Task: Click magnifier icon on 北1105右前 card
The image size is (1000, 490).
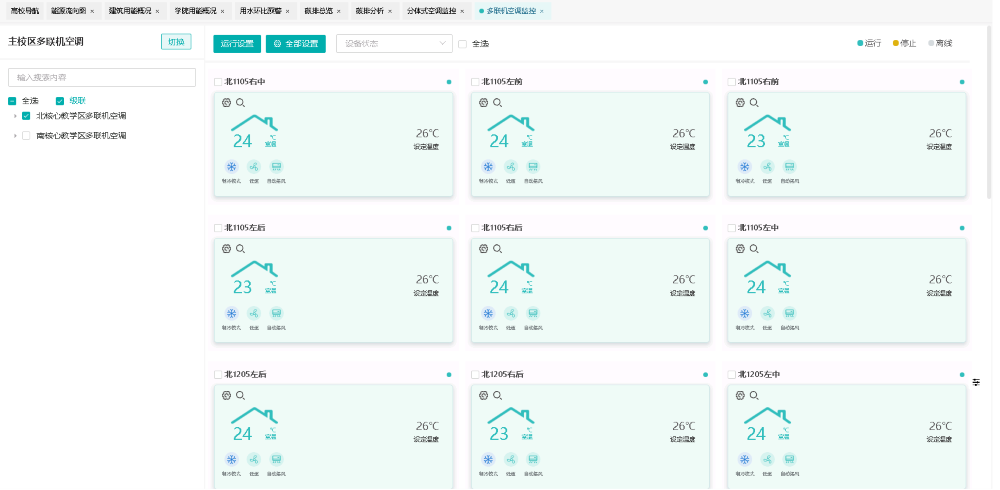Action: [754, 103]
